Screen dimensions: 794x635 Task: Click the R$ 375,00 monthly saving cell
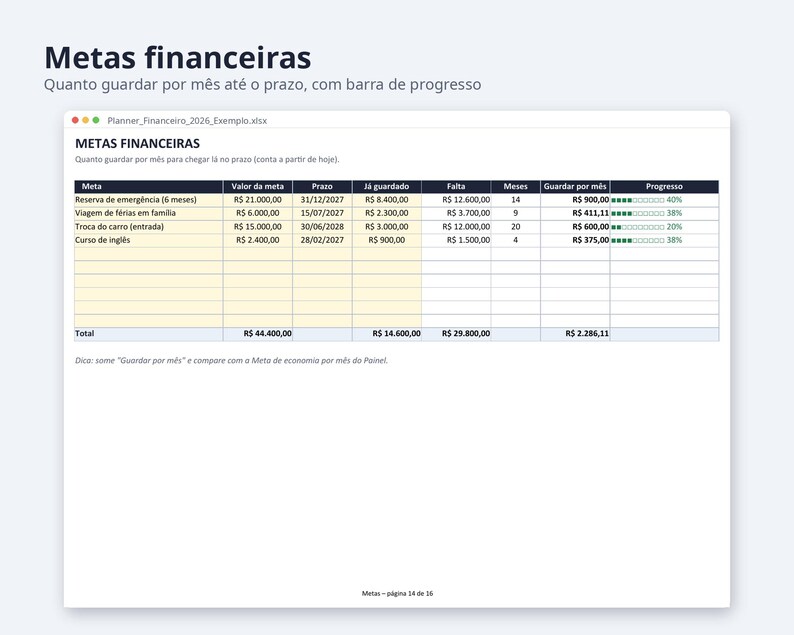[575, 240]
